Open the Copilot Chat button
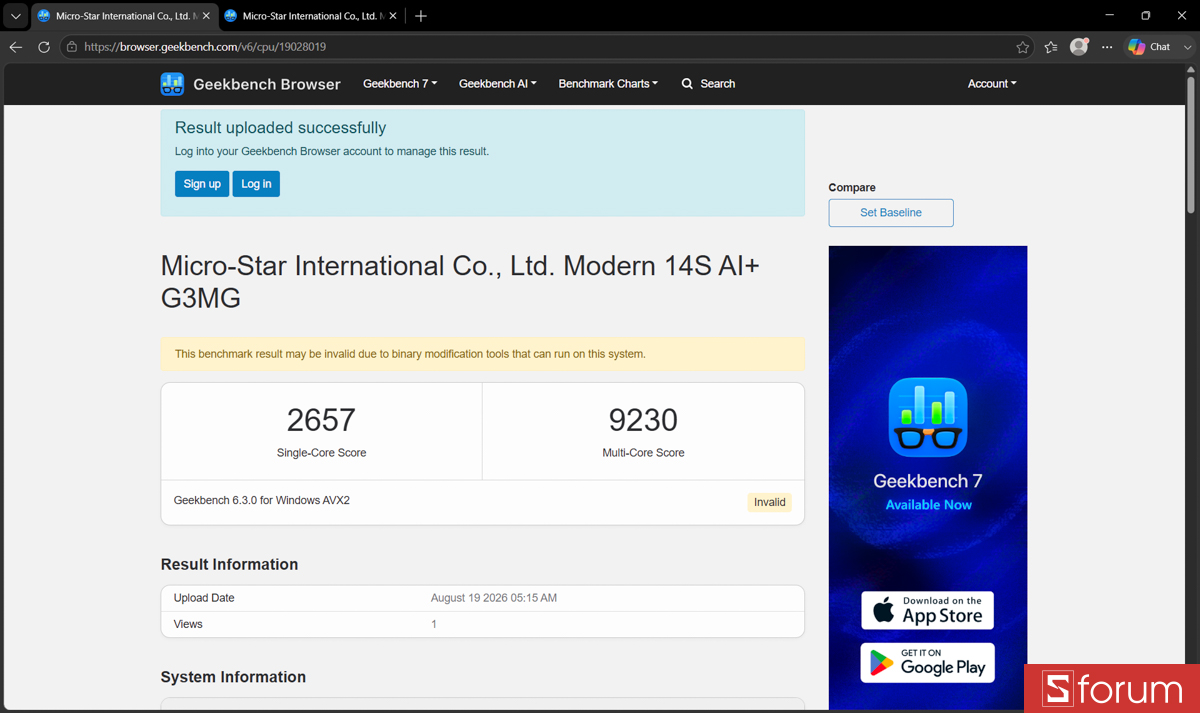This screenshot has width=1200, height=713. 1148,47
